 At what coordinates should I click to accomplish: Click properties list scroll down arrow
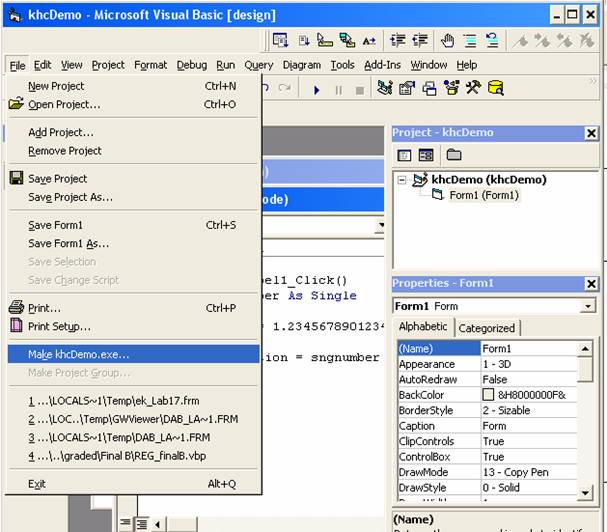tap(585, 493)
